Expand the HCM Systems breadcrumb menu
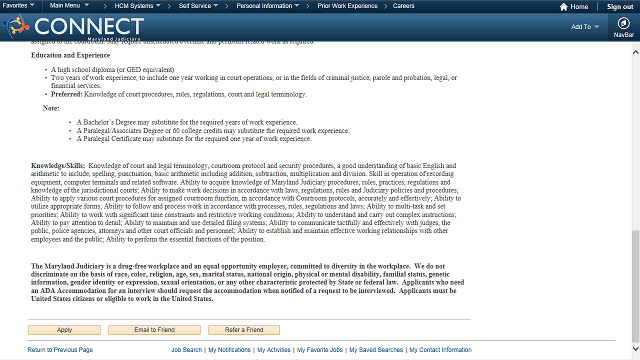Image resolution: width=640 pixels, height=360 pixels. (137, 6)
